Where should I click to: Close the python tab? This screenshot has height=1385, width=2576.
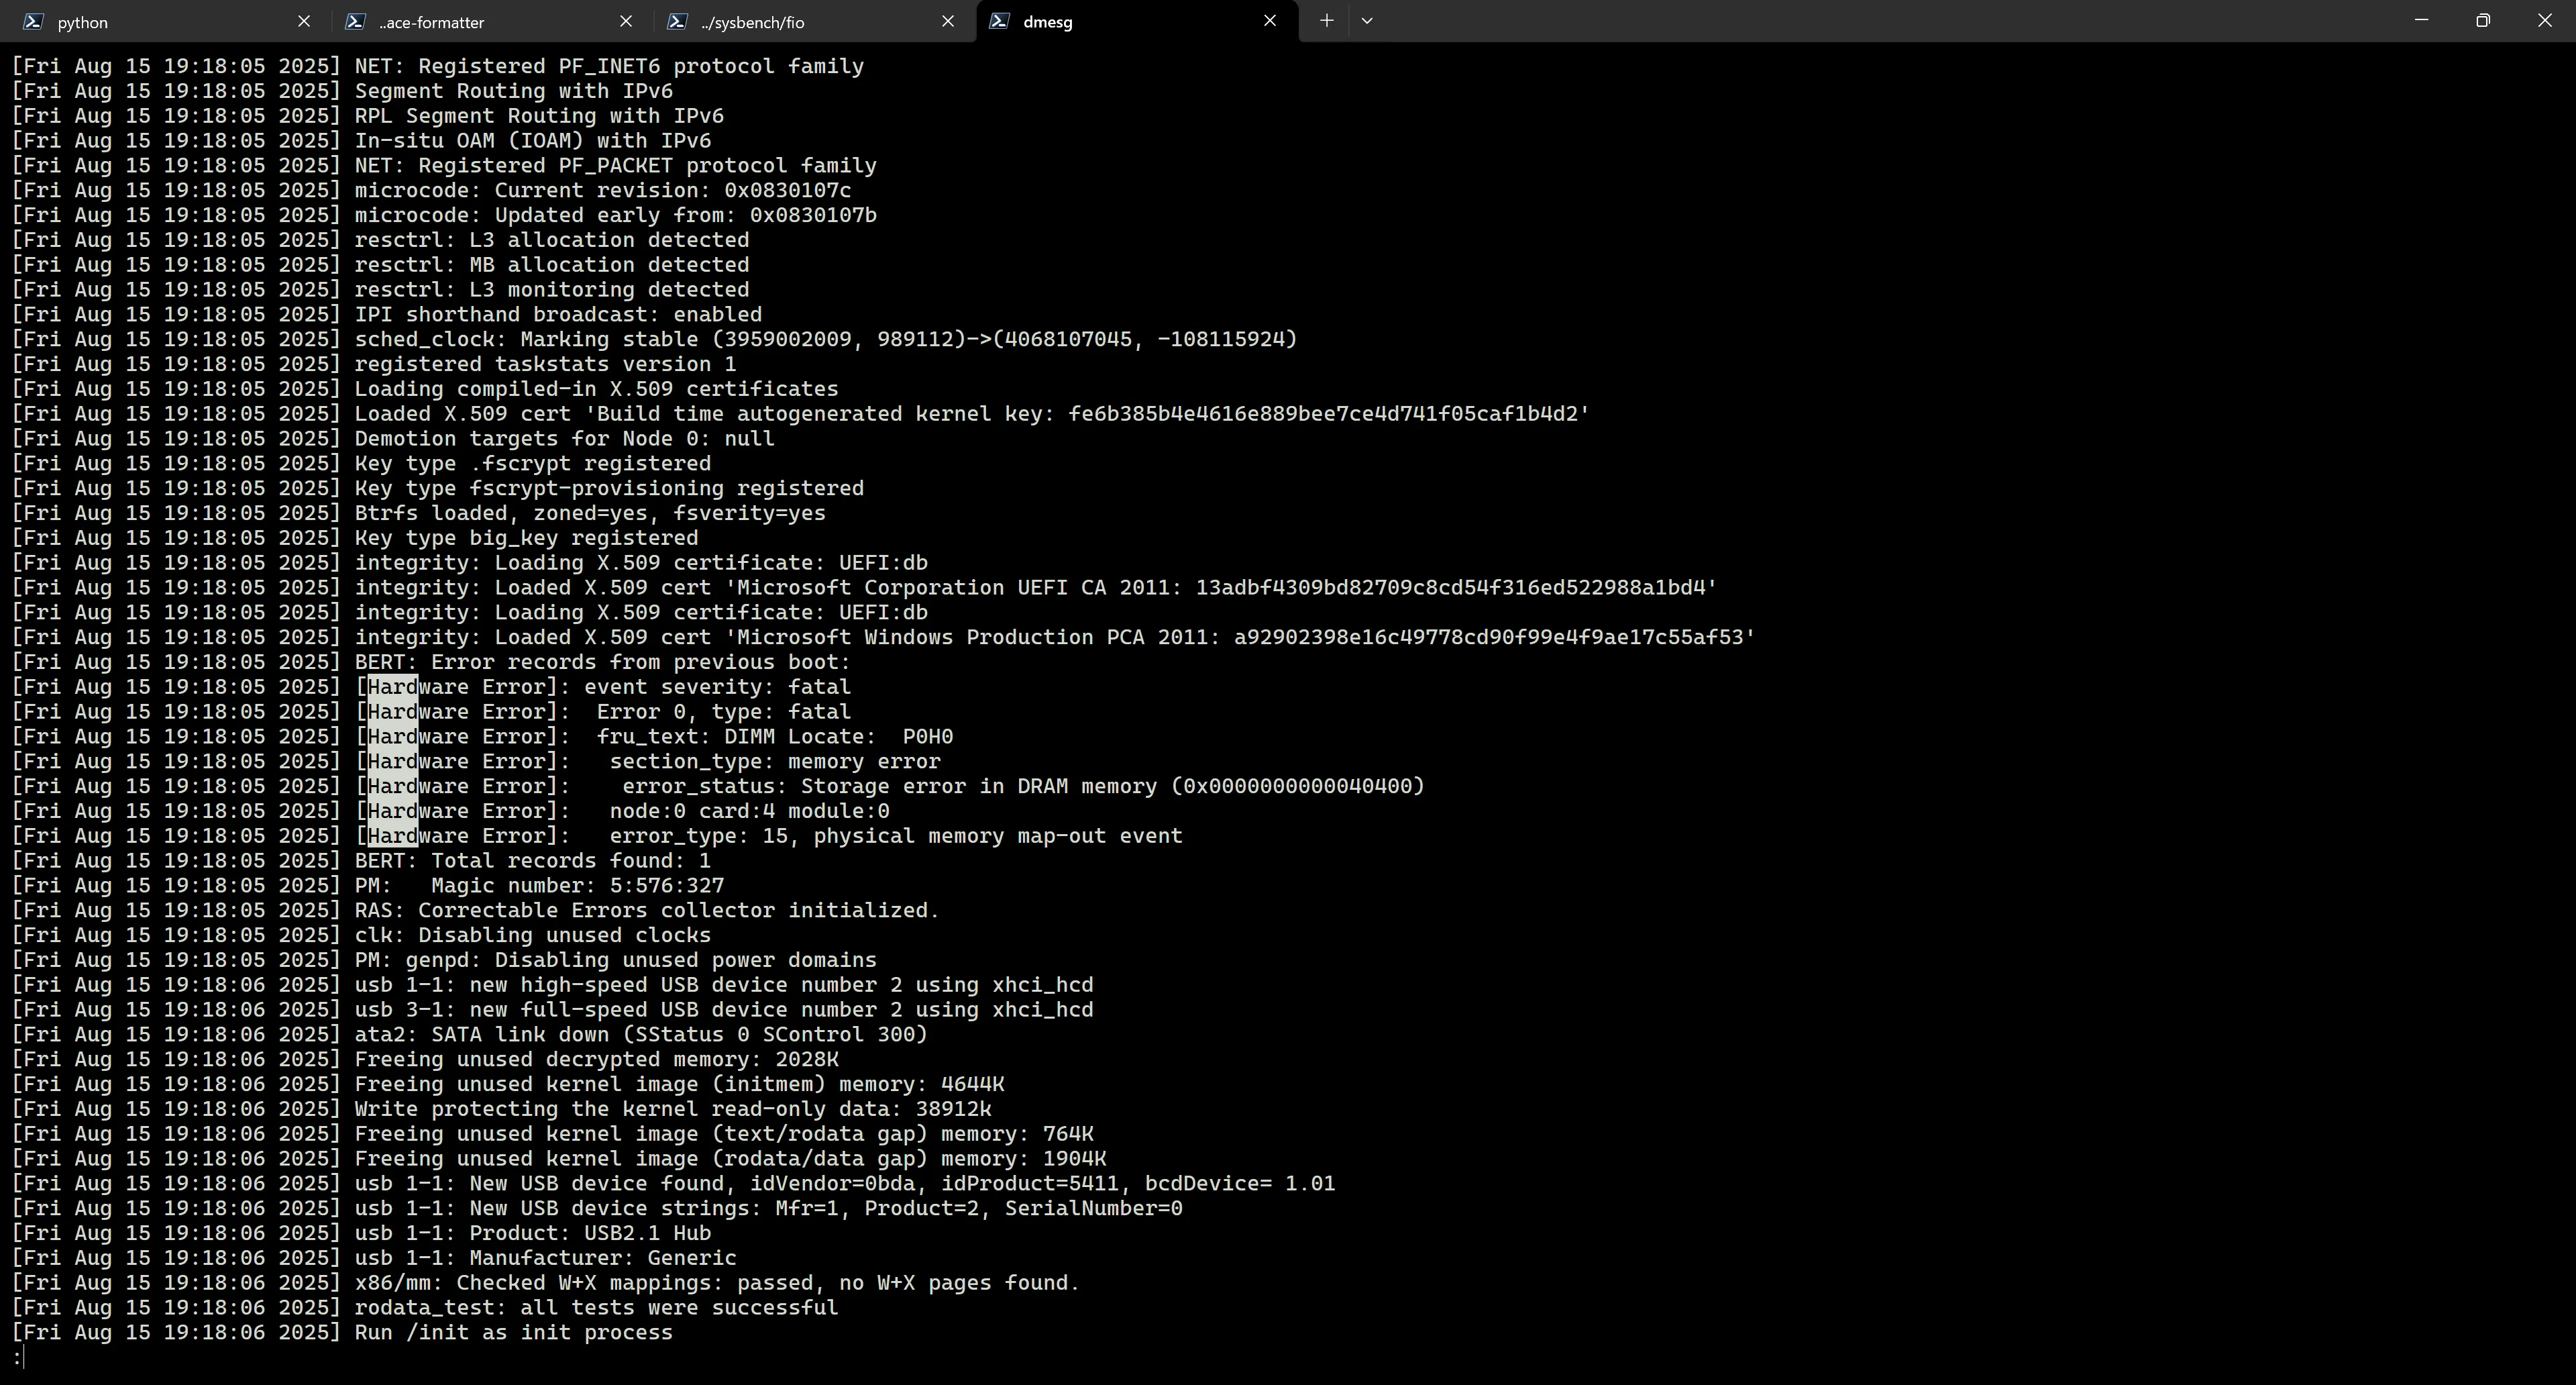pos(304,21)
